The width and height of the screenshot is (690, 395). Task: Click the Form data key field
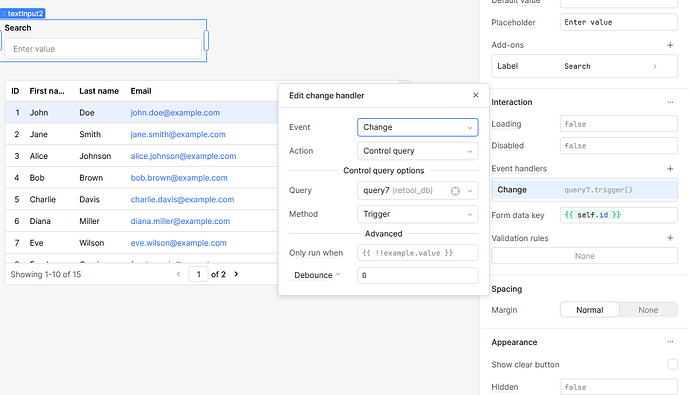pos(618,215)
